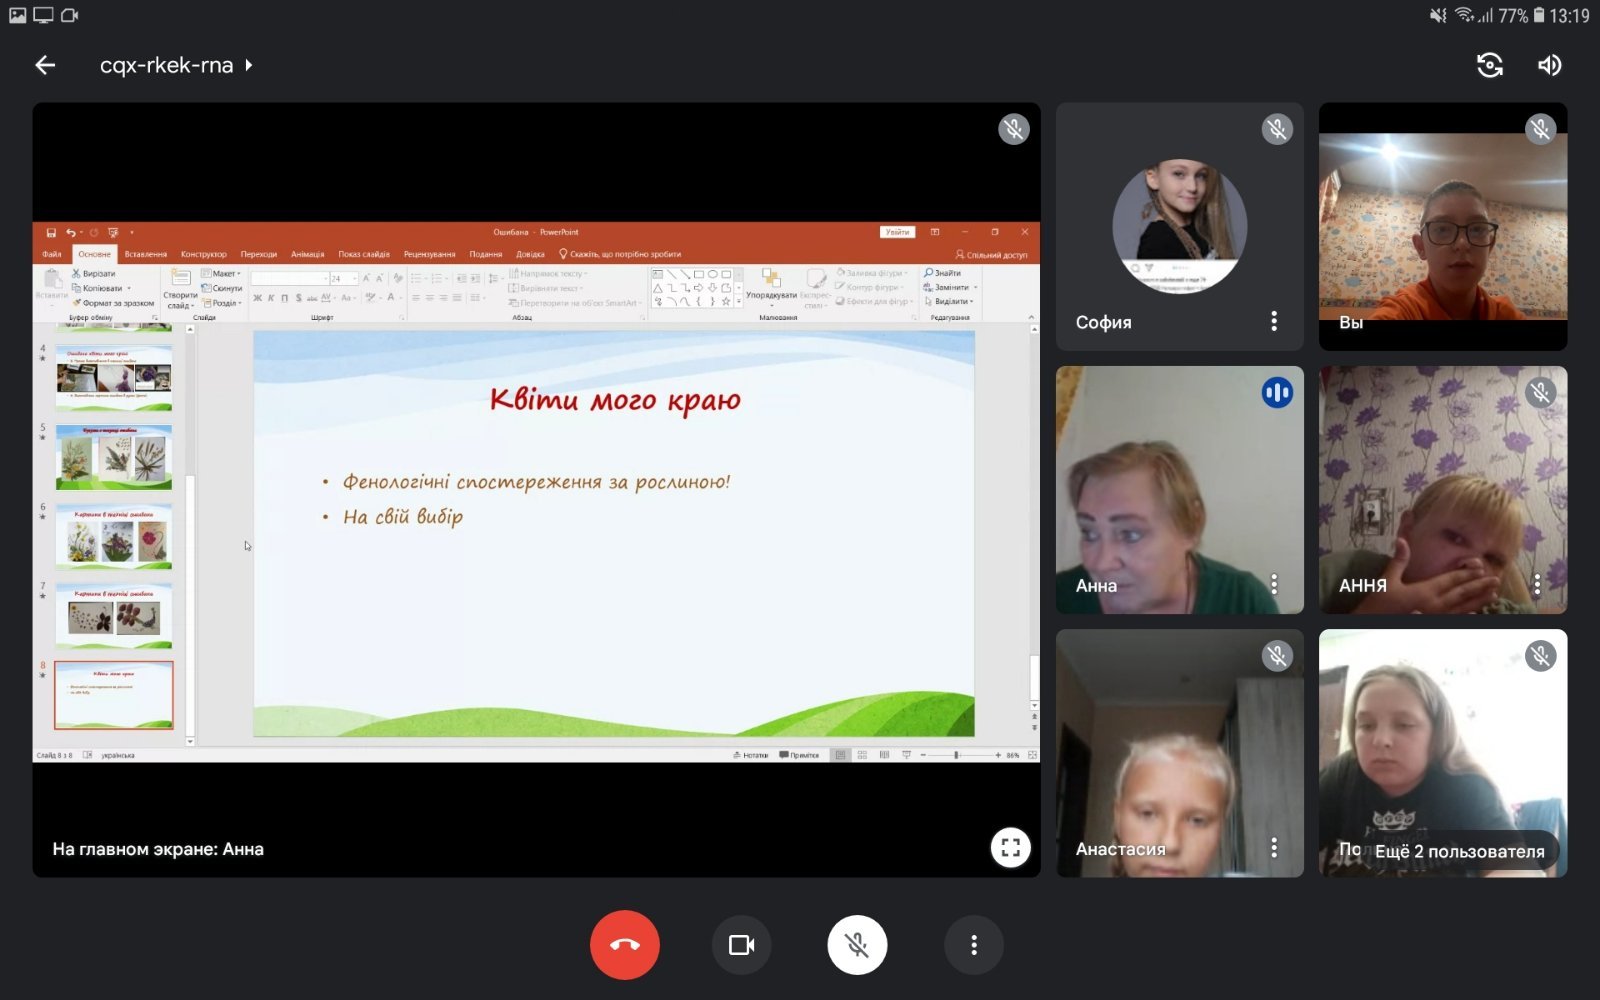Viewport: 1600px width, 1000px height.
Task: Select slide 5 thumbnail in the slide panel
Action: click(x=113, y=457)
